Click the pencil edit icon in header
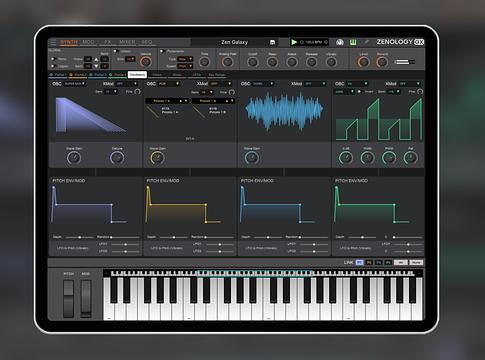This screenshot has height=360, width=485. 366,42
